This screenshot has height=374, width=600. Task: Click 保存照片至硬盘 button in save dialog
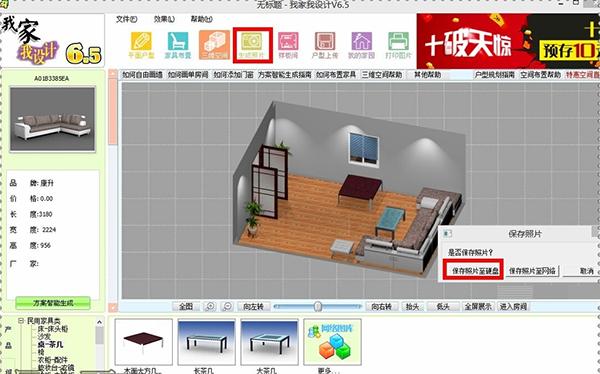[474, 271]
